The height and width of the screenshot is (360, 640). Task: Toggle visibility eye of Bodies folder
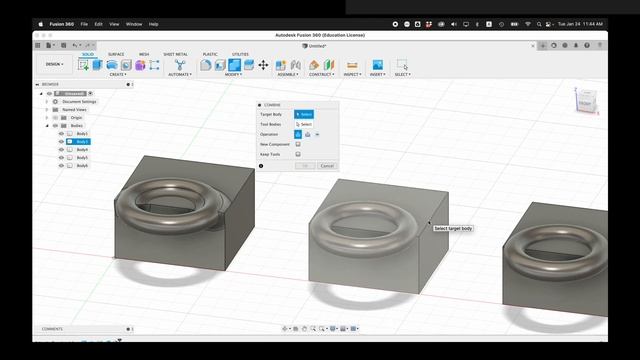coord(55,126)
